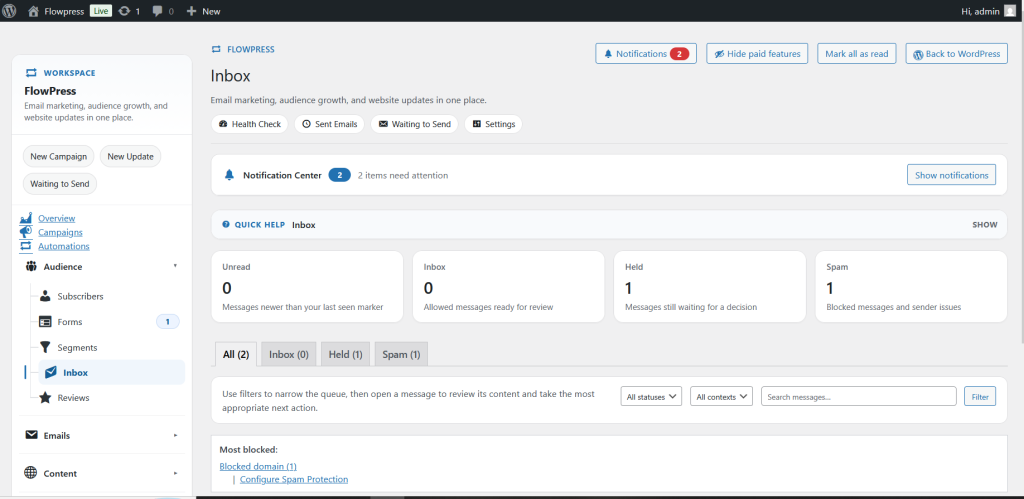Click Mark all as read
This screenshot has height=499, width=1024.
click(857, 54)
